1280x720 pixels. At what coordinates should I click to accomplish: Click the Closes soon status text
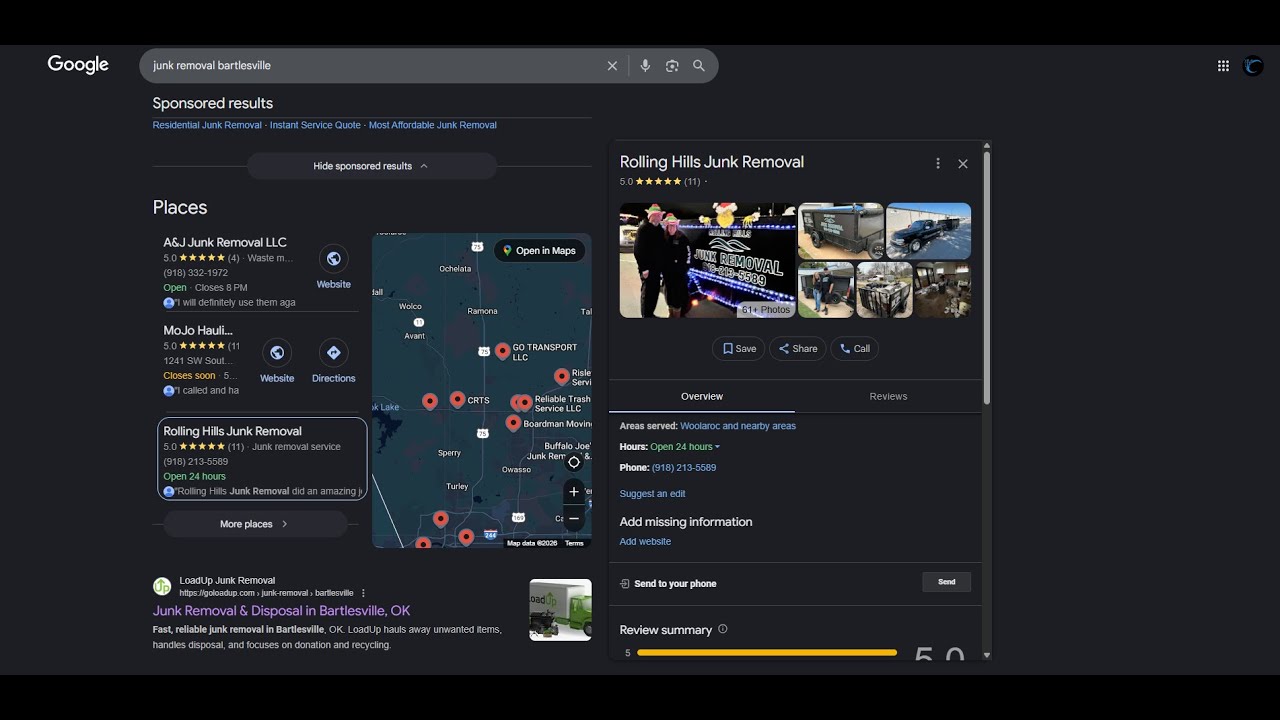pos(190,376)
